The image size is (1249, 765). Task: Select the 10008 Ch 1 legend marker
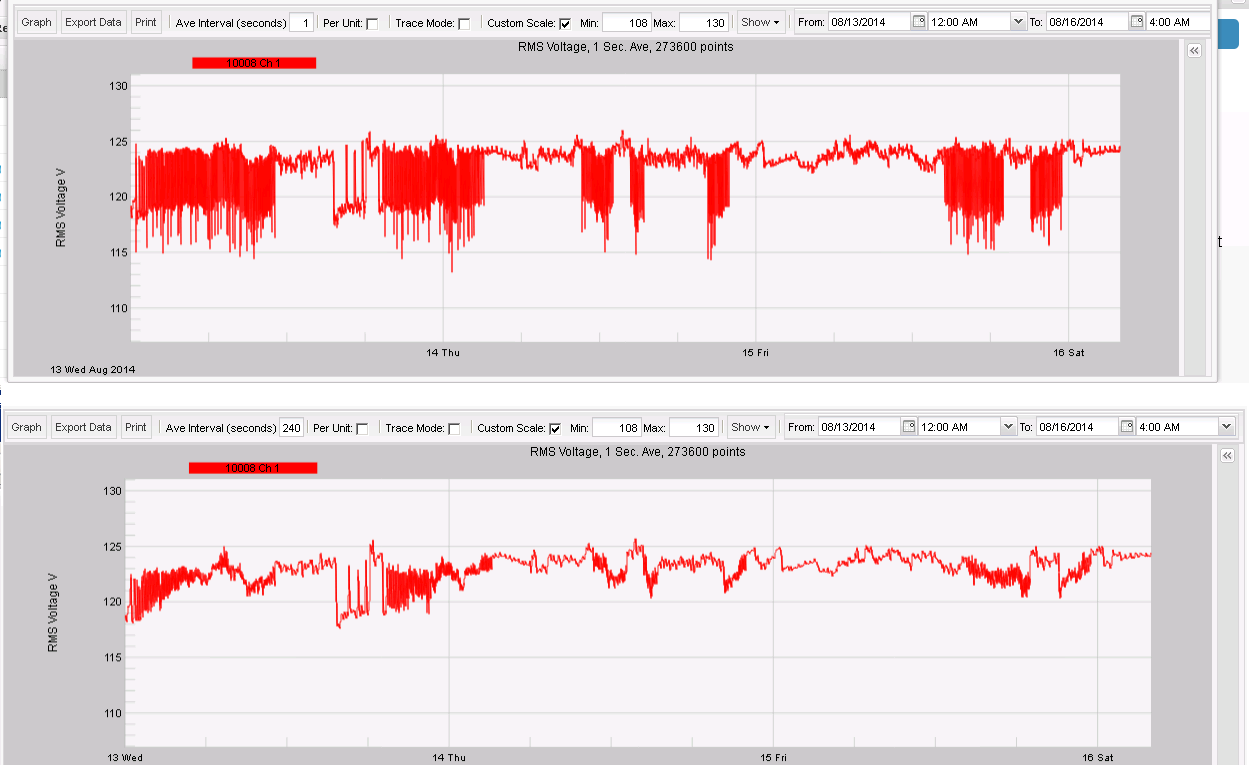pos(253,62)
